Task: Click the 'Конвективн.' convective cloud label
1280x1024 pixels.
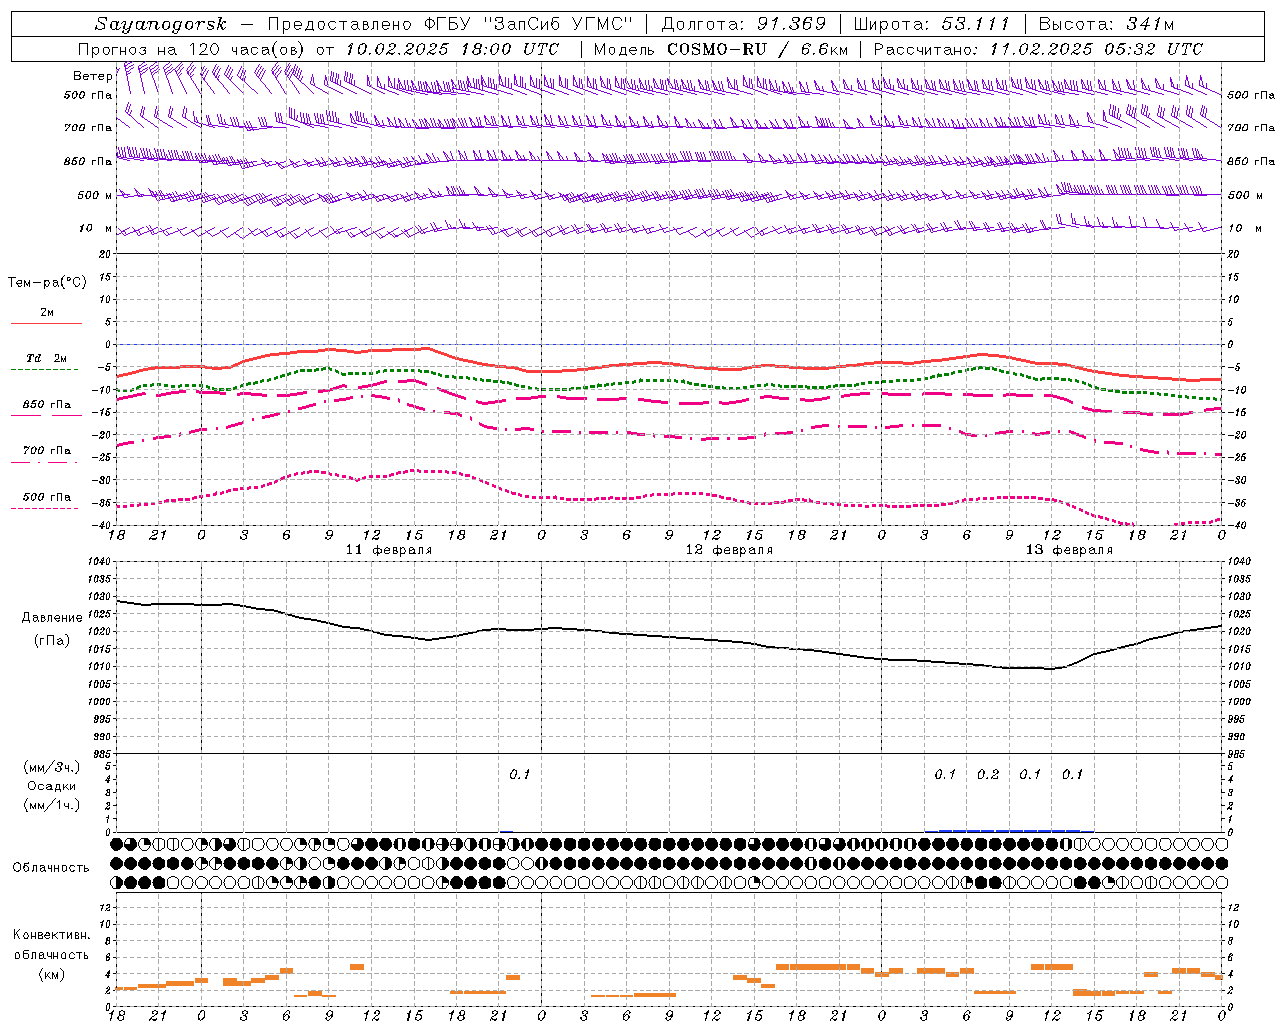Action: click(52, 935)
